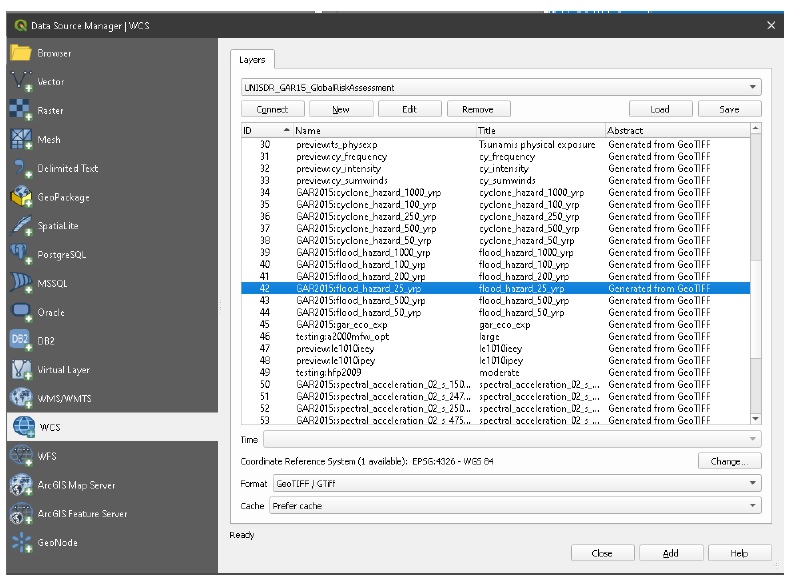The width and height of the screenshot is (790, 587).
Task: Open the Format GeoTIFF dropdown
Action: [517, 483]
